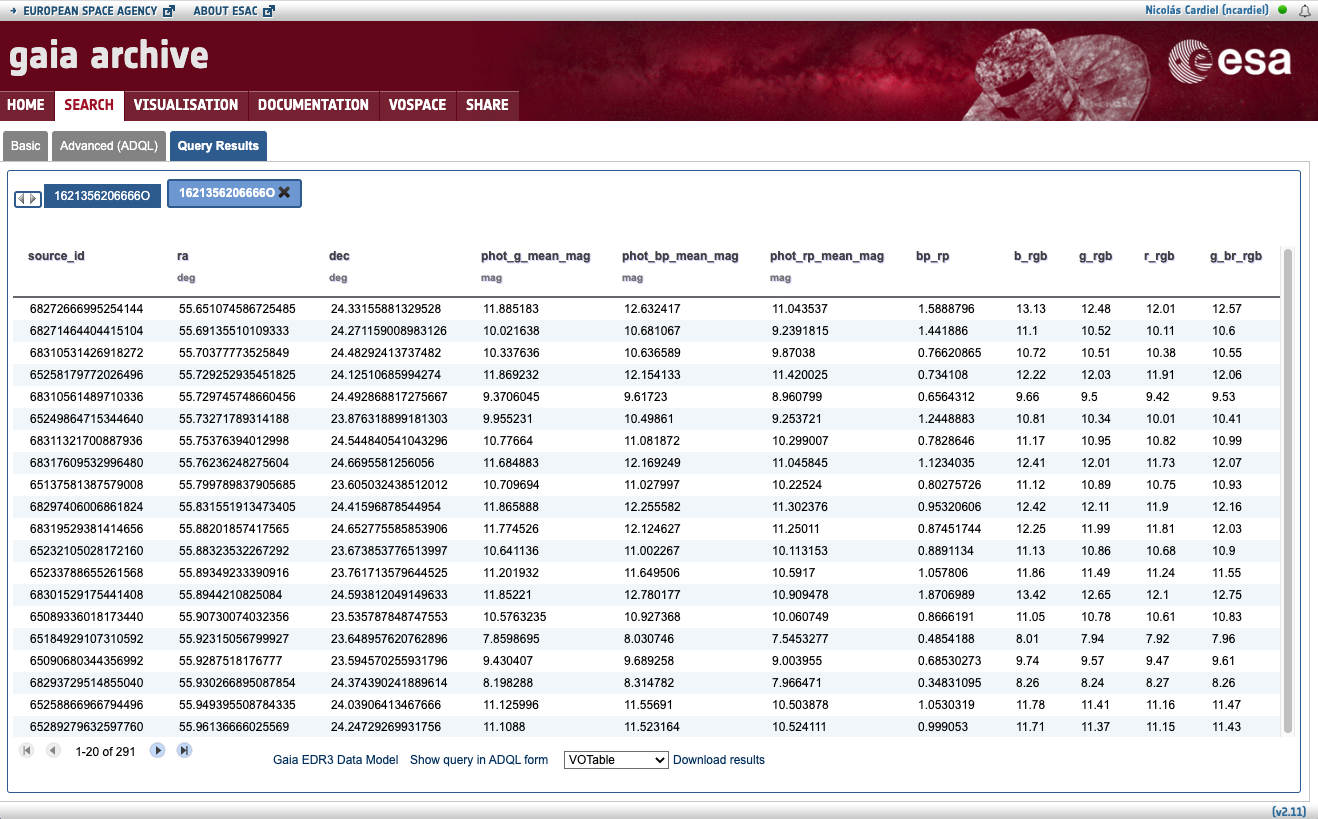Image resolution: width=1318 pixels, height=819 pixels.
Task: Click the results table vertical scrollbar
Action: click(x=1288, y=490)
